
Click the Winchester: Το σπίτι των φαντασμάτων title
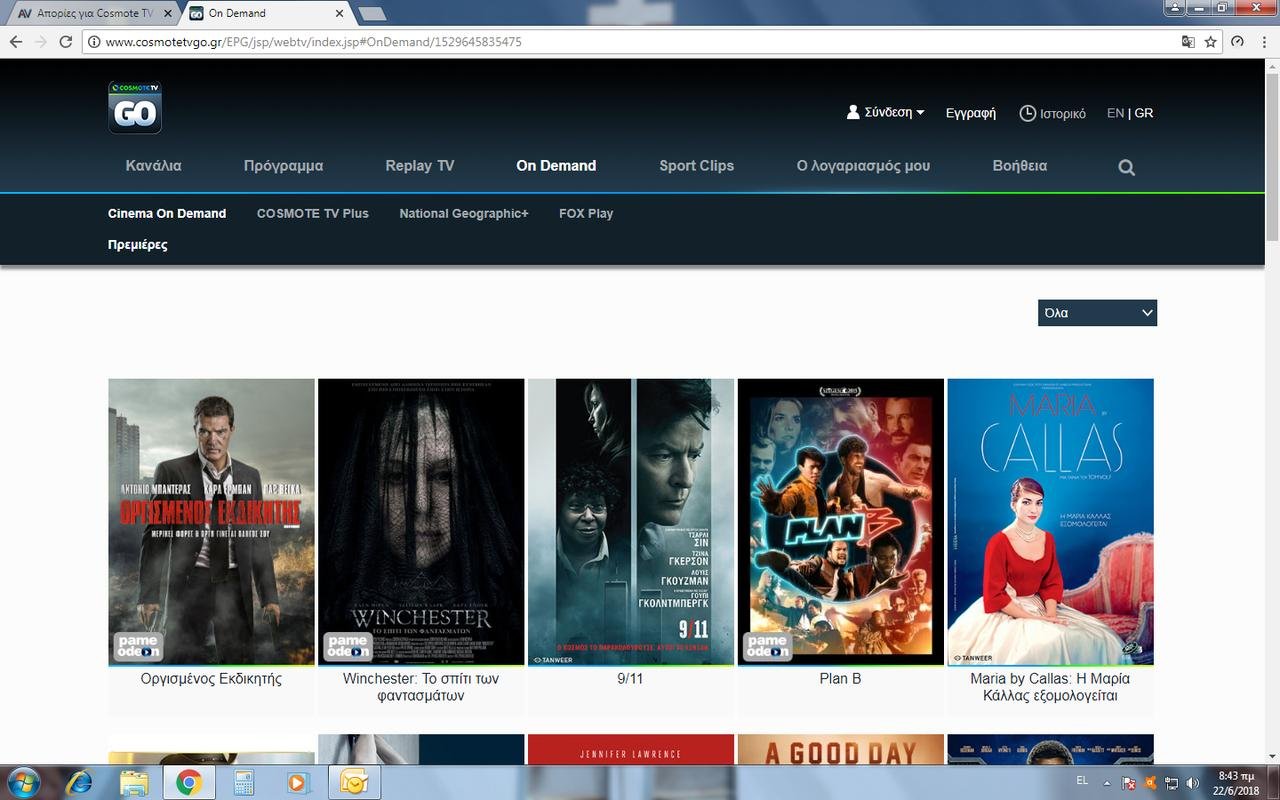[x=421, y=687]
